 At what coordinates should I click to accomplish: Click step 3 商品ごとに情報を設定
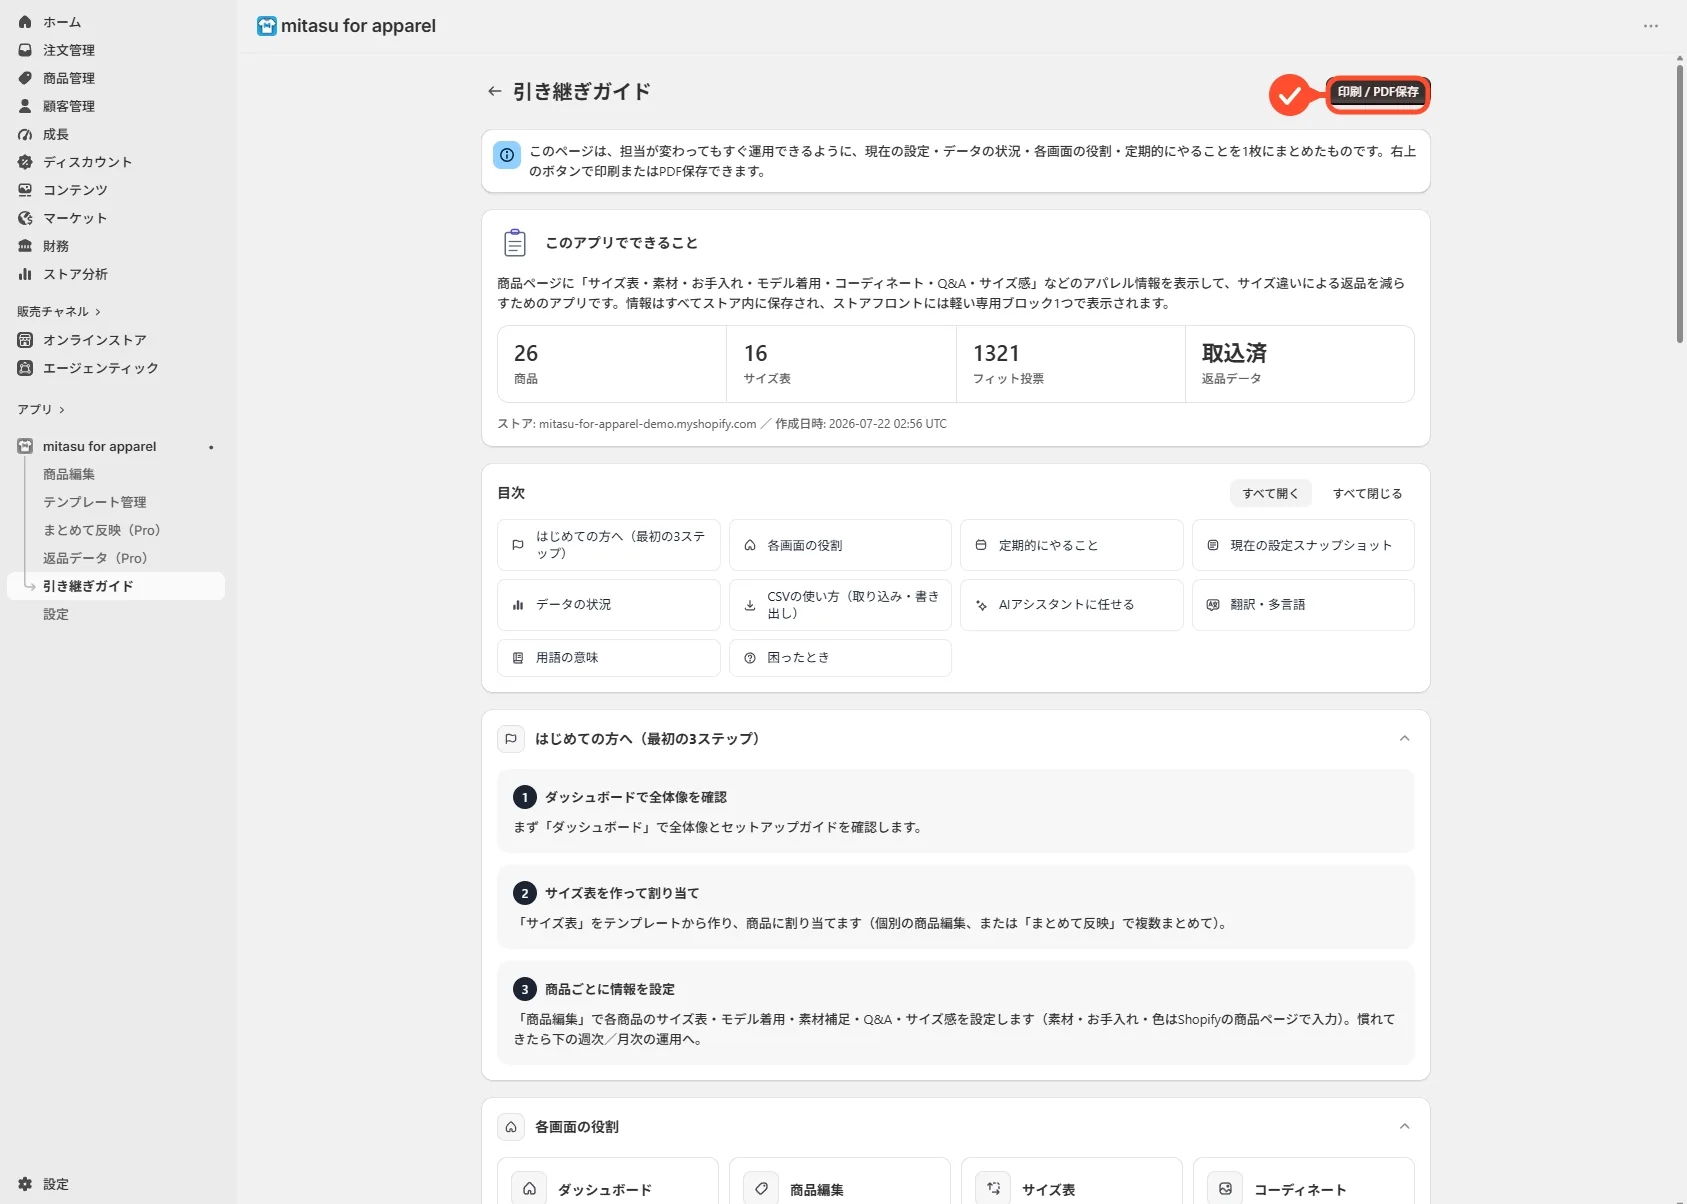pos(956,1013)
